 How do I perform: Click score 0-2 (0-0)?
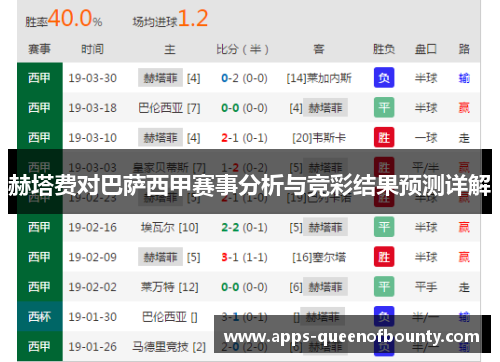(244, 78)
